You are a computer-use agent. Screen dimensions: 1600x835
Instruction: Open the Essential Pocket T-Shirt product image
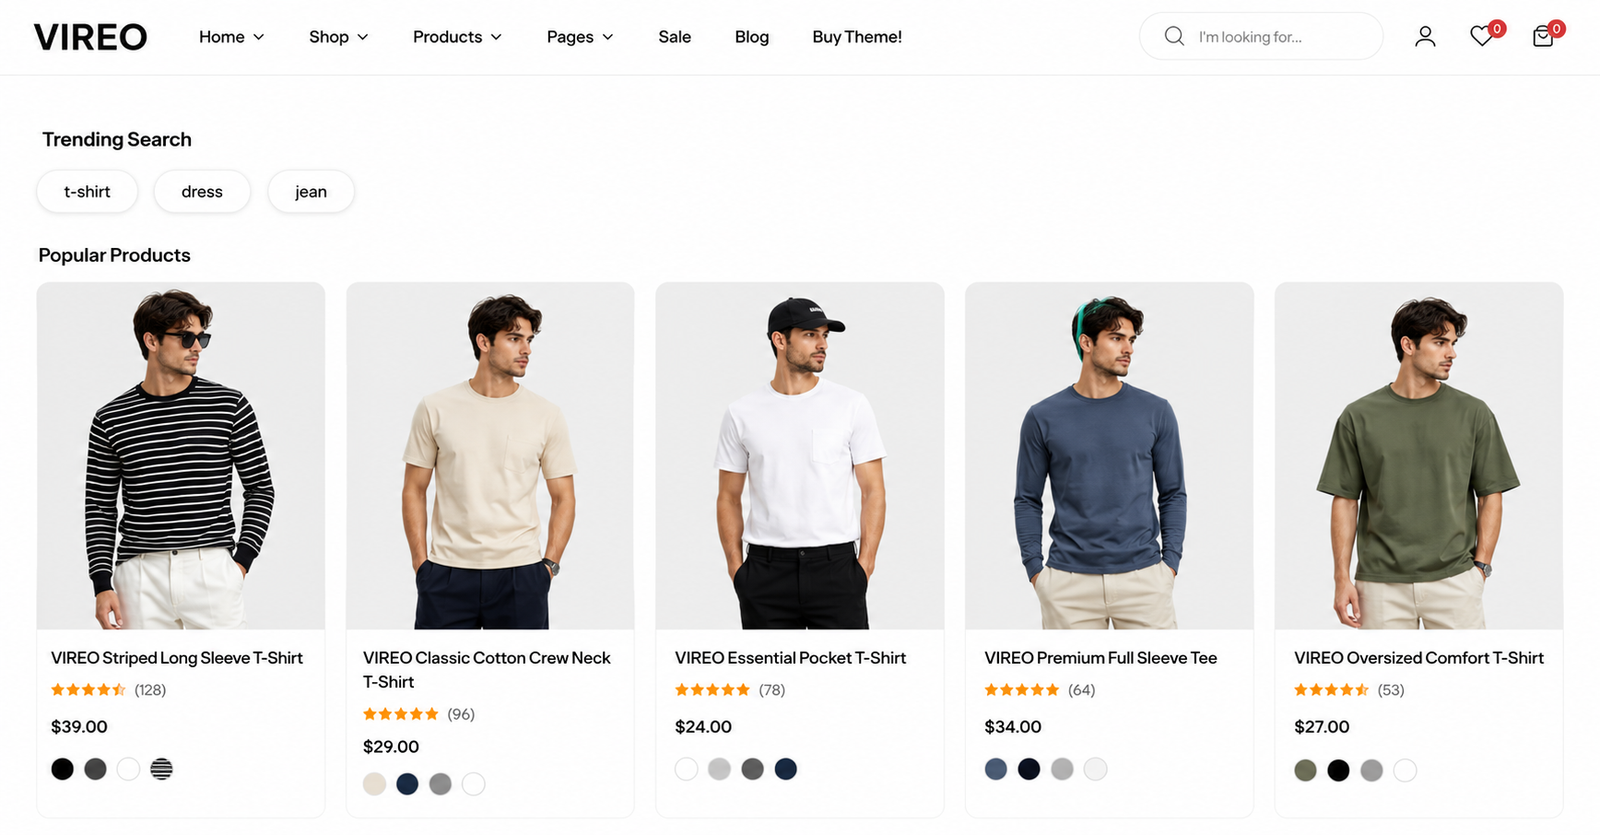coord(800,456)
